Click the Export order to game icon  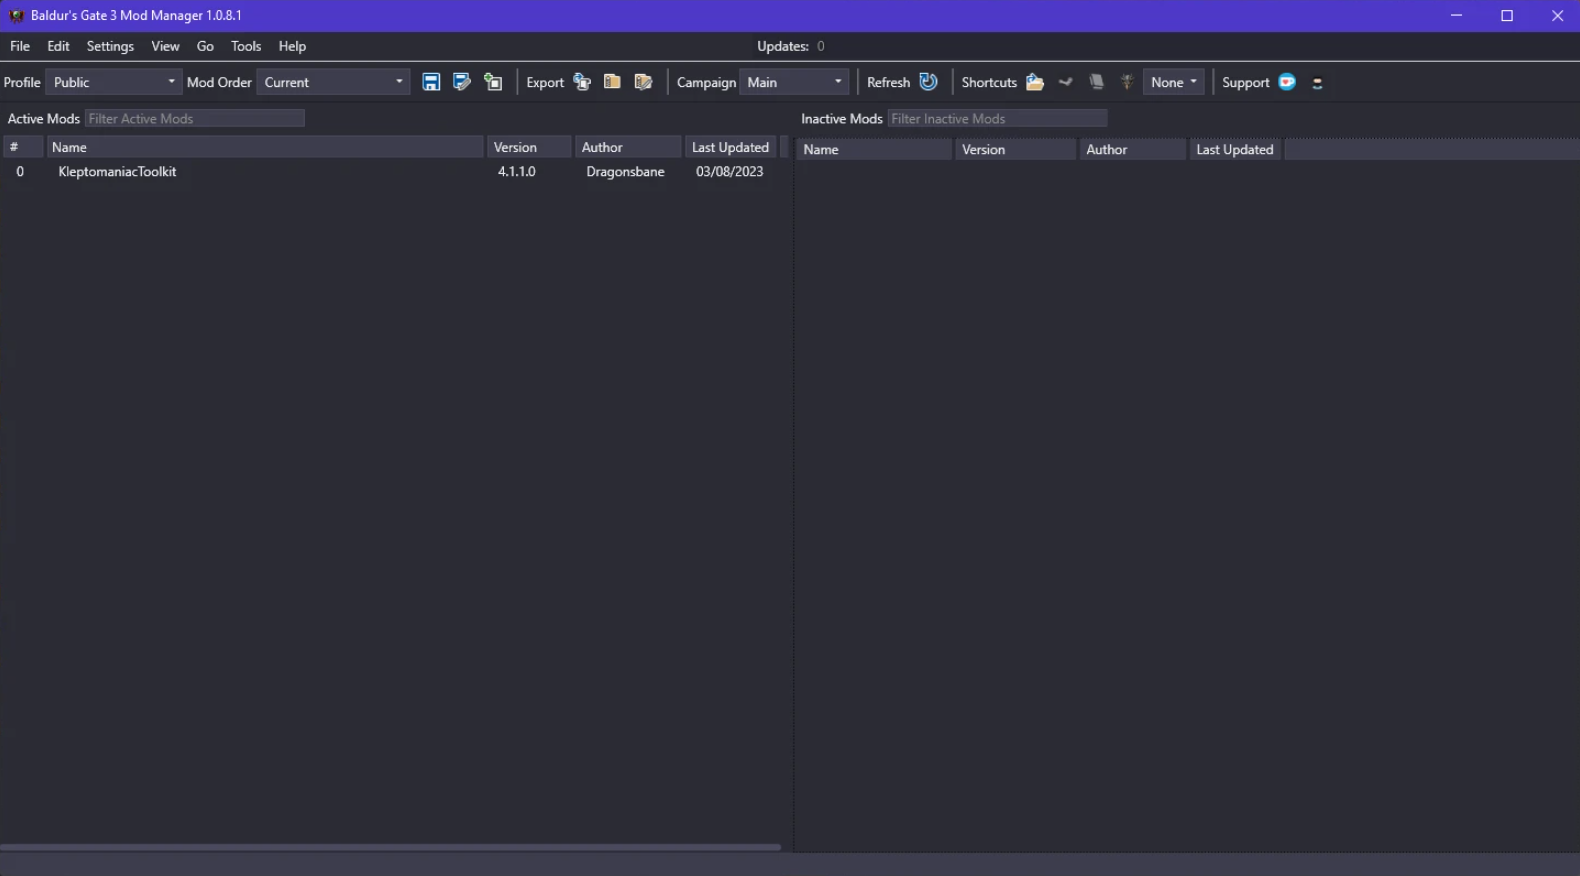pyautogui.click(x=582, y=82)
